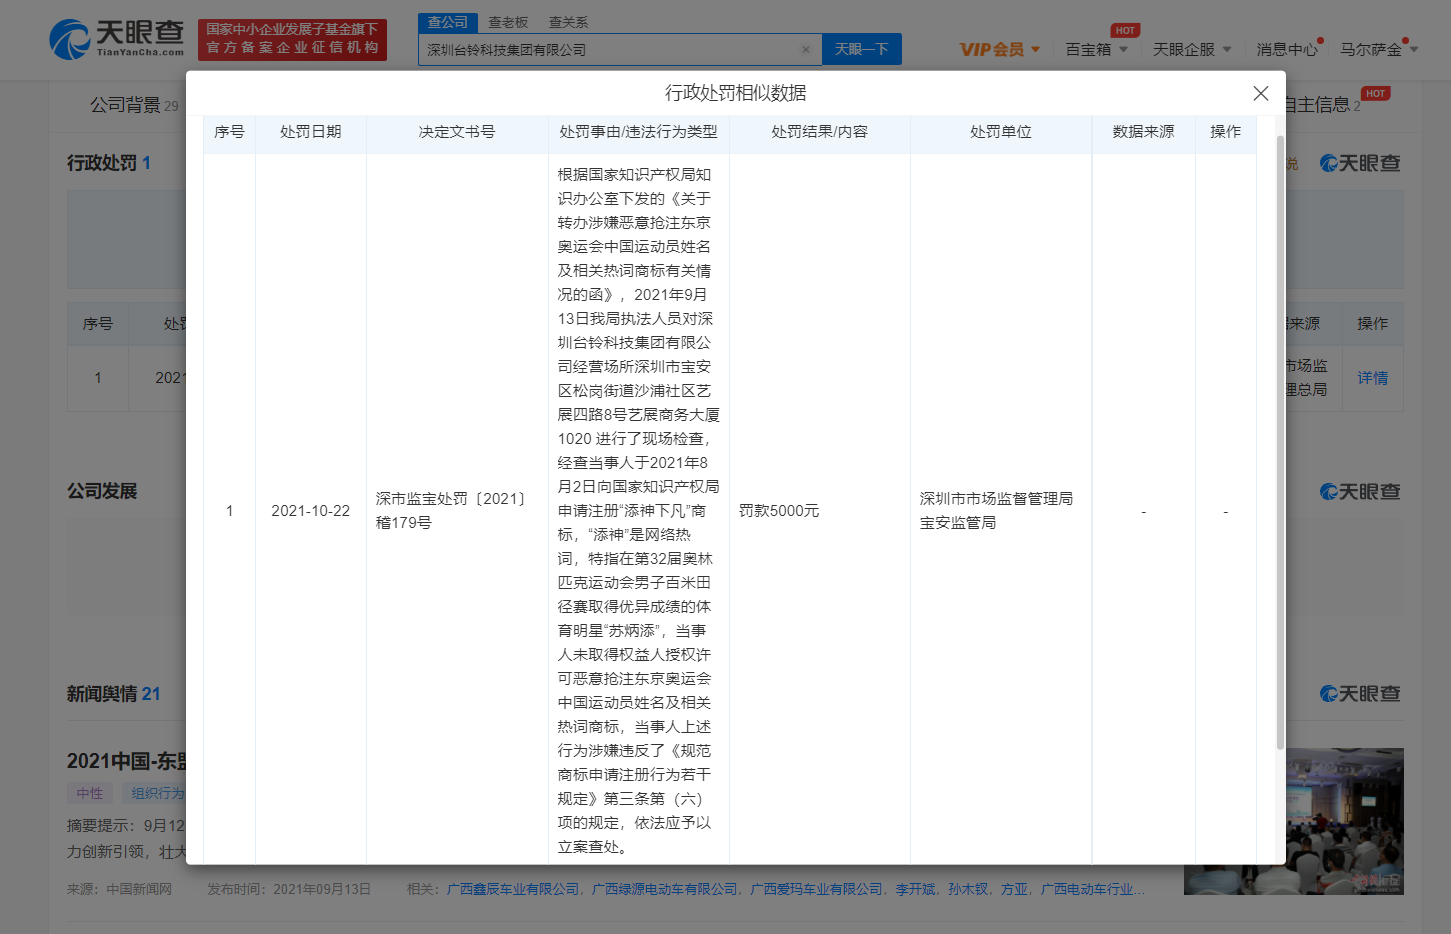Image resolution: width=1451 pixels, height=934 pixels.
Task: Open the 公司背景 tab
Action: [x=134, y=105]
